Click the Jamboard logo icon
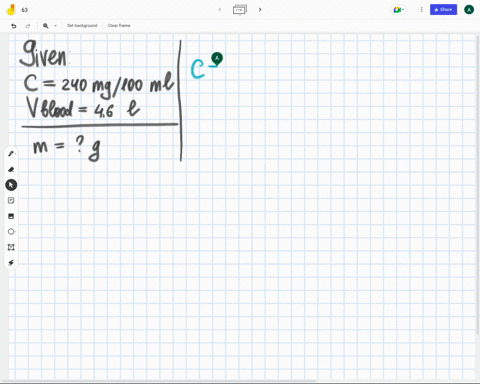The image size is (480, 384). pyautogui.click(x=11, y=10)
